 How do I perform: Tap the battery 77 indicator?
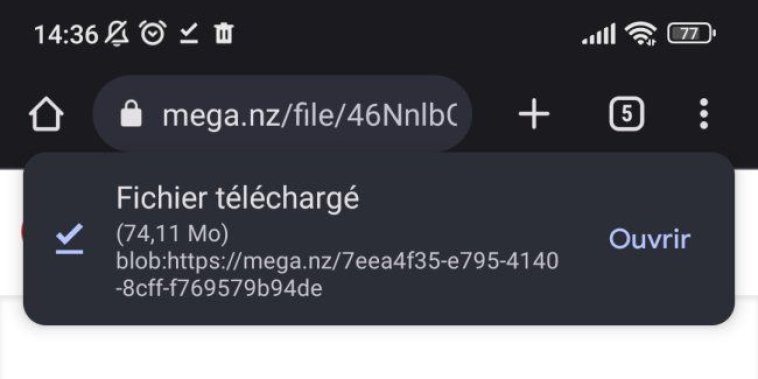691,34
